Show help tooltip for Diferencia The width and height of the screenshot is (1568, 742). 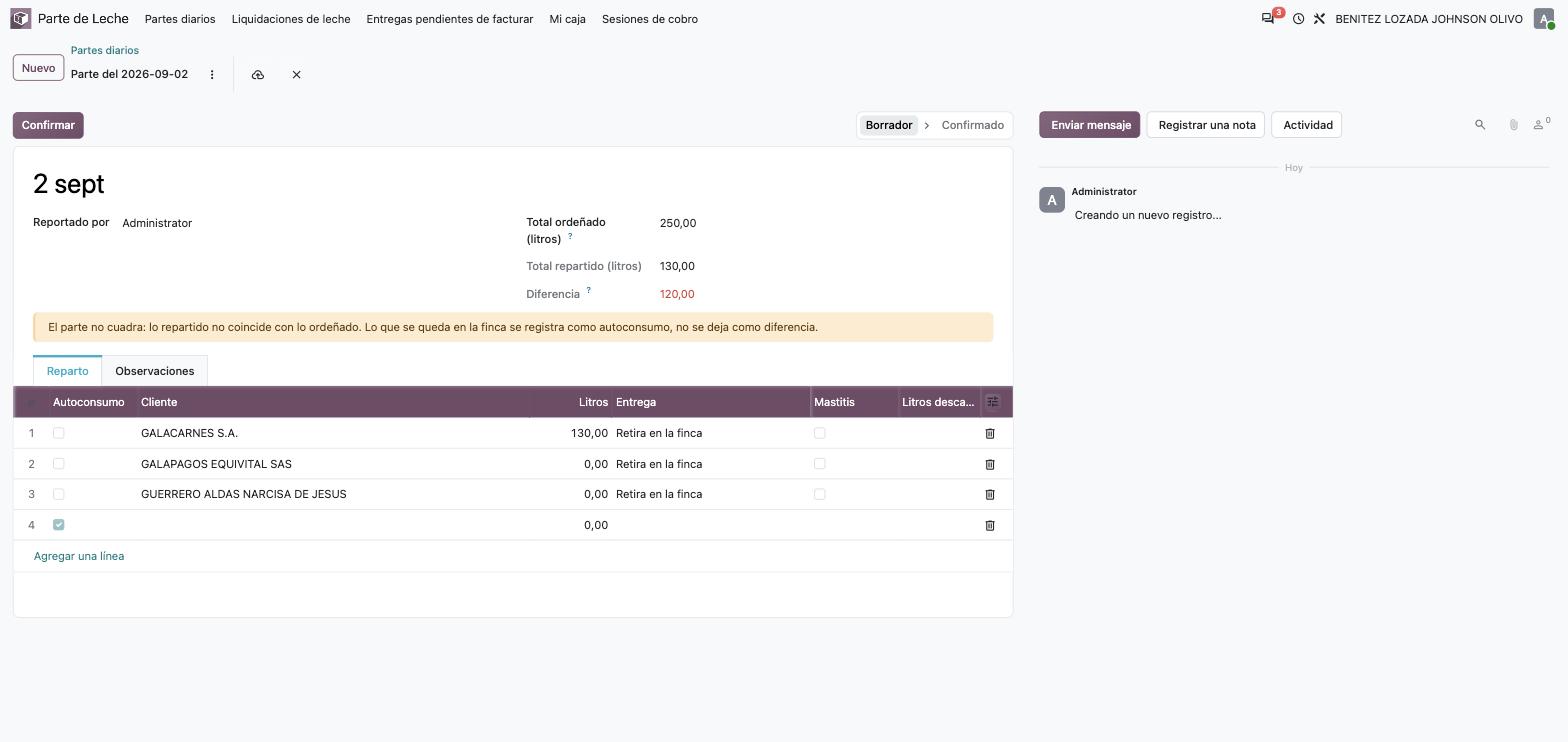pyautogui.click(x=588, y=291)
